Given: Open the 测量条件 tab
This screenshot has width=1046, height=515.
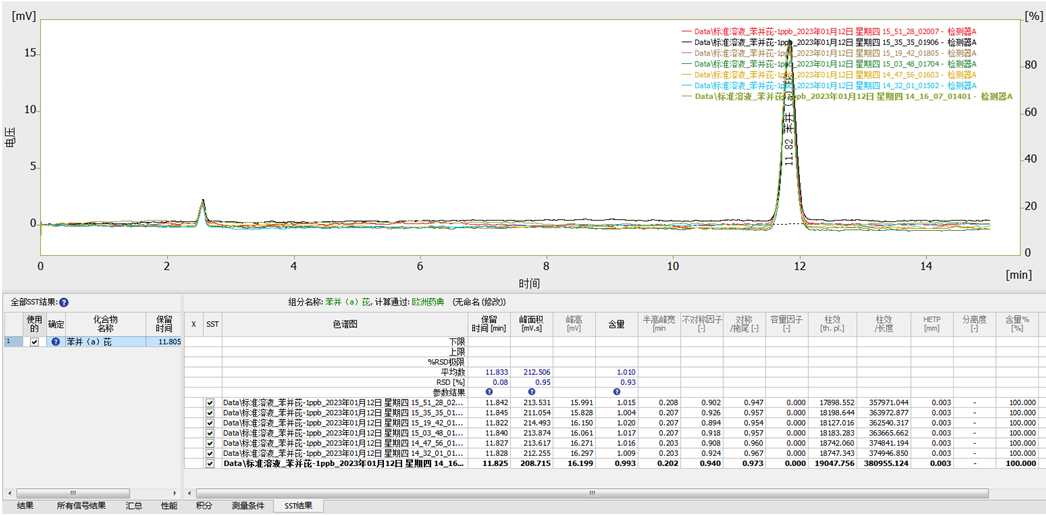Looking at the screenshot, I should click(x=247, y=506).
